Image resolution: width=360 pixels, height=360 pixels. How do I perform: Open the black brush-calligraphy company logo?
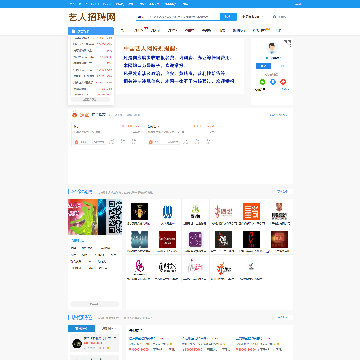pos(167,267)
